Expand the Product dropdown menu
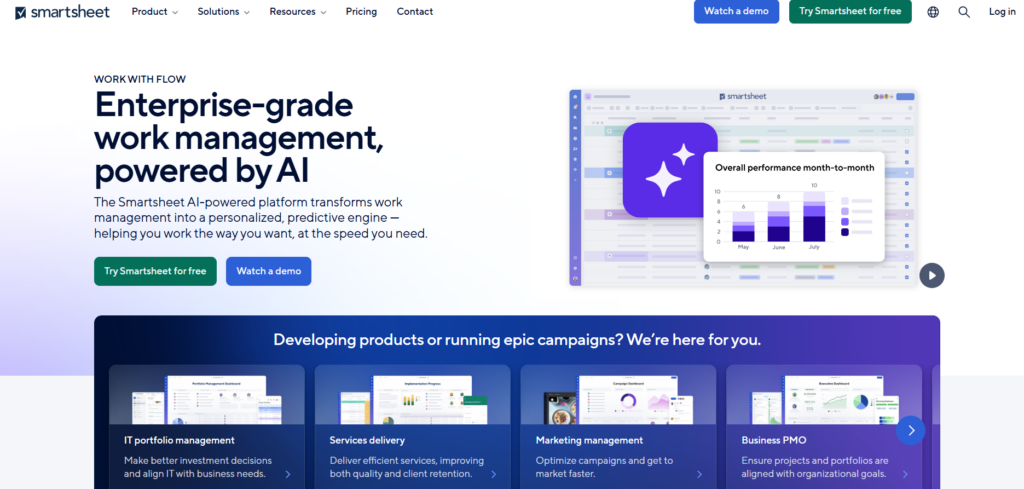This screenshot has width=1024, height=489. [154, 12]
